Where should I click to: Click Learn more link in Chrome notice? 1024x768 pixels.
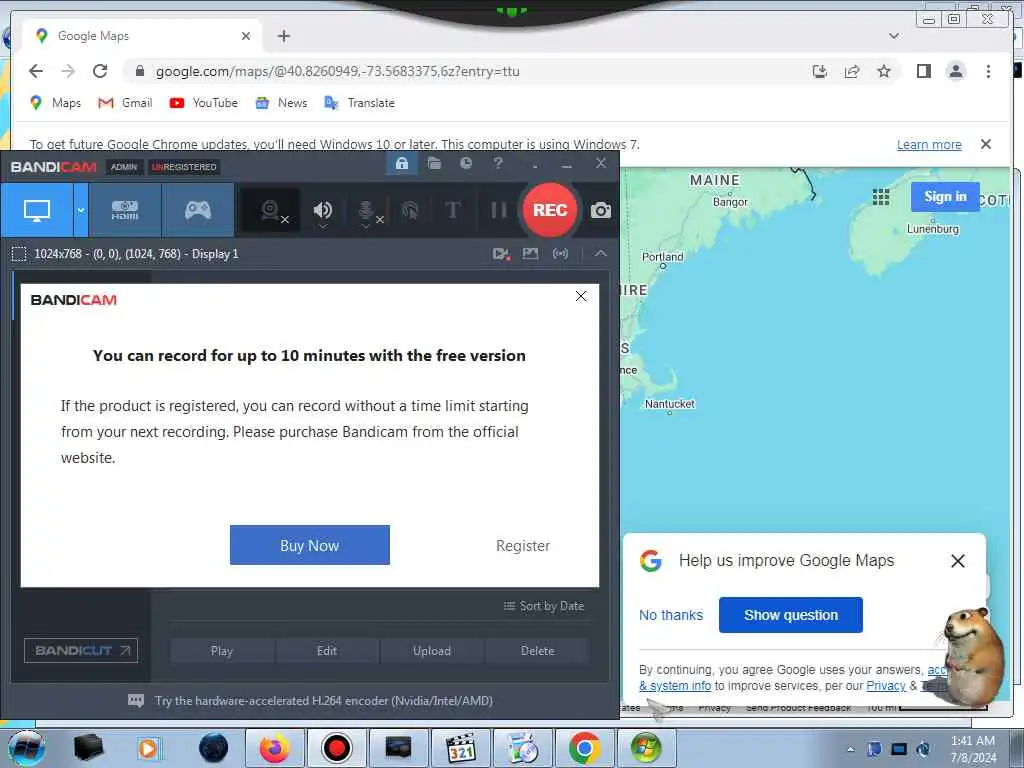tap(929, 144)
